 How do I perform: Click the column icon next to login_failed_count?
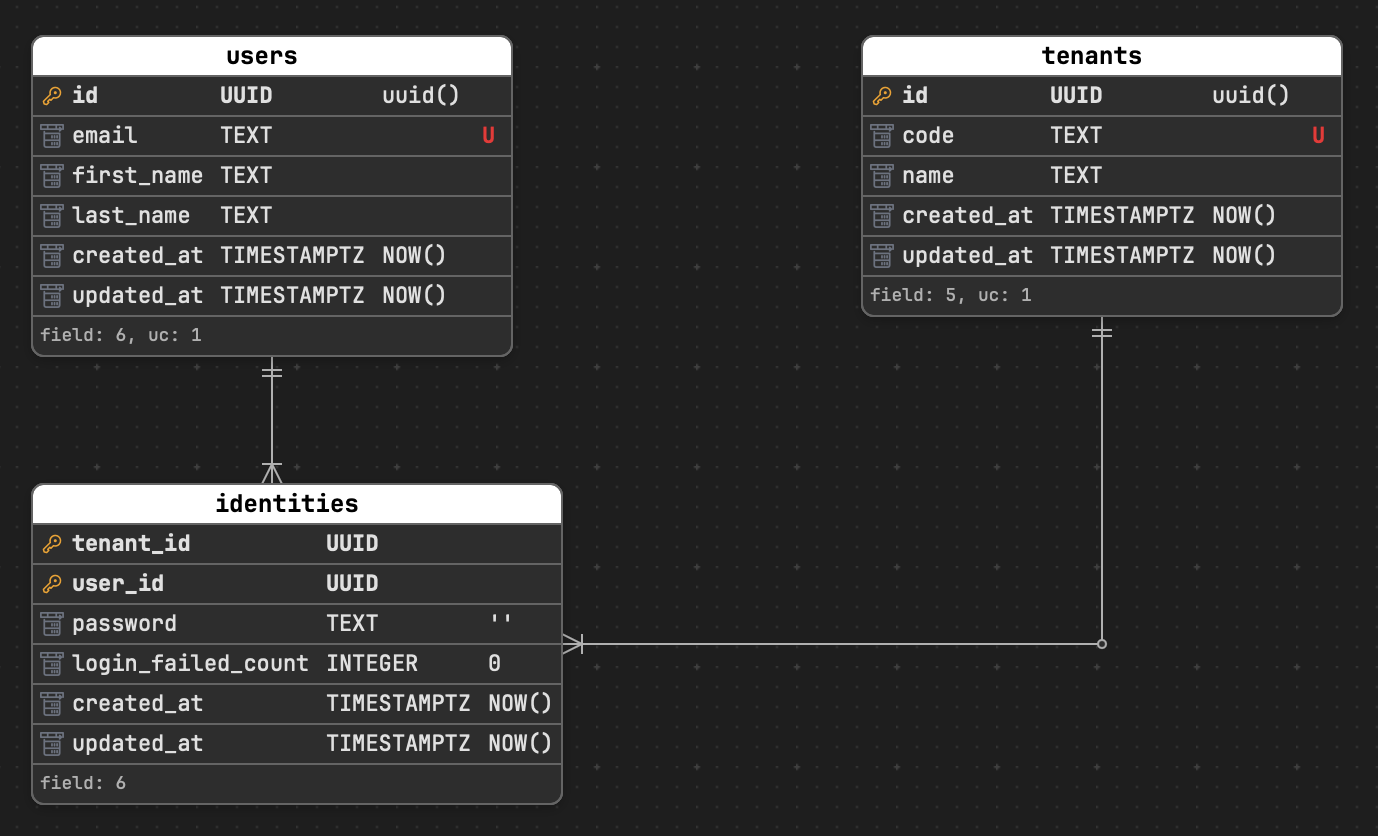[x=51, y=663]
